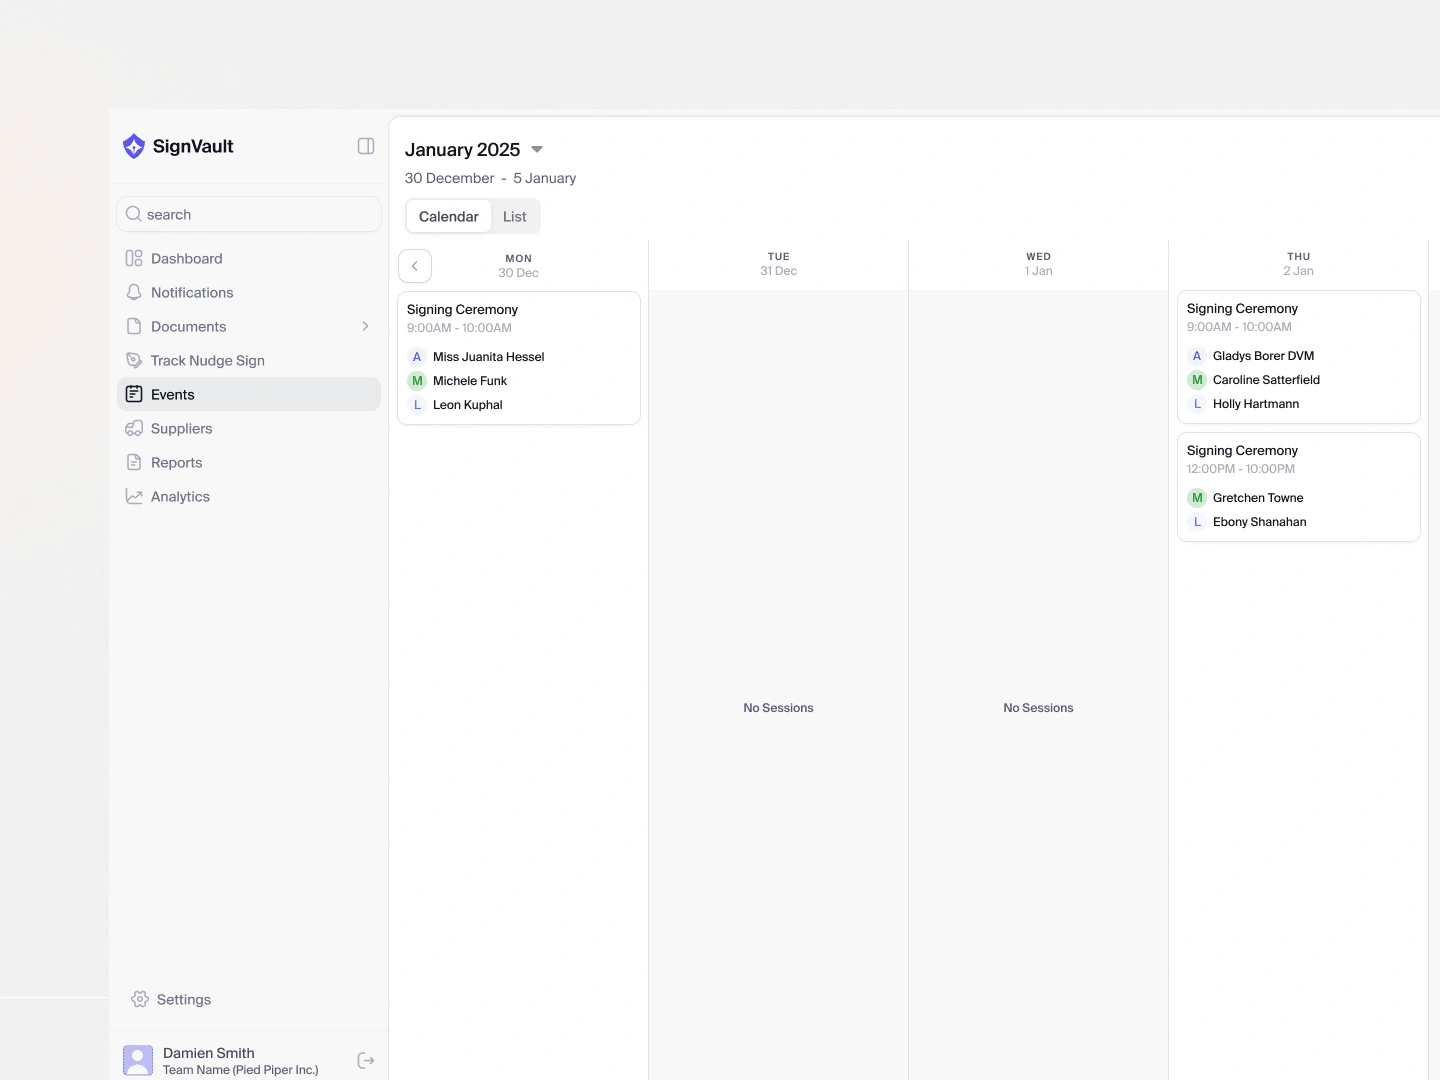Viewport: 1440px width, 1080px height.
Task: Open Monday's Signing Ceremony title
Action: [x=462, y=310]
